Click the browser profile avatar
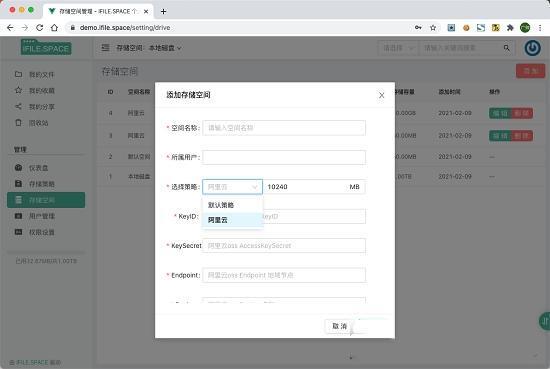 tap(525, 28)
